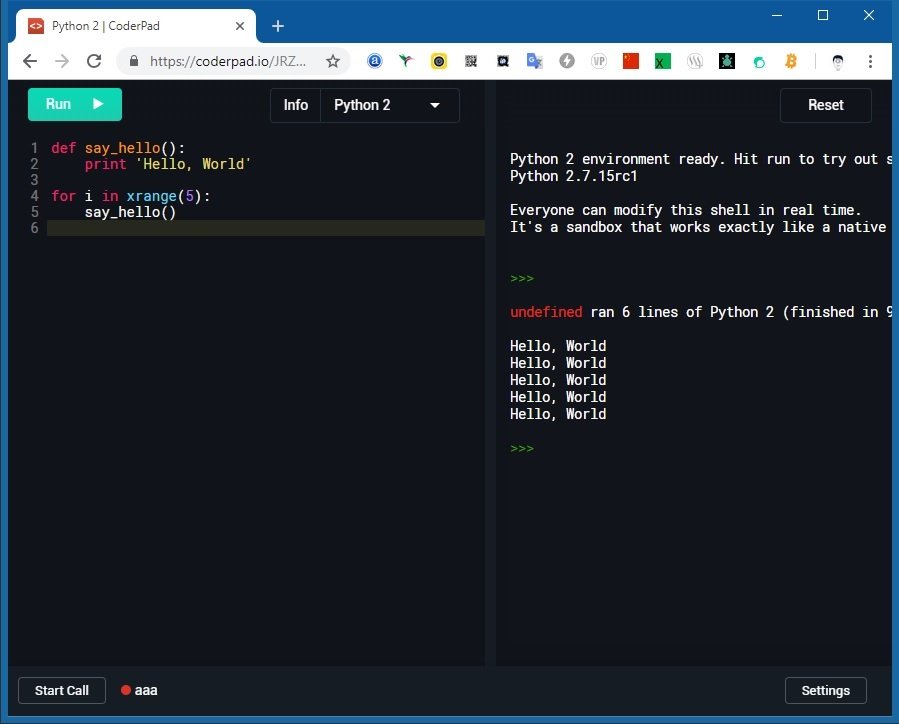The width and height of the screenshot is (899, 724).
Task: Click the teal swirl extension icon
Action: coord(759,61)
